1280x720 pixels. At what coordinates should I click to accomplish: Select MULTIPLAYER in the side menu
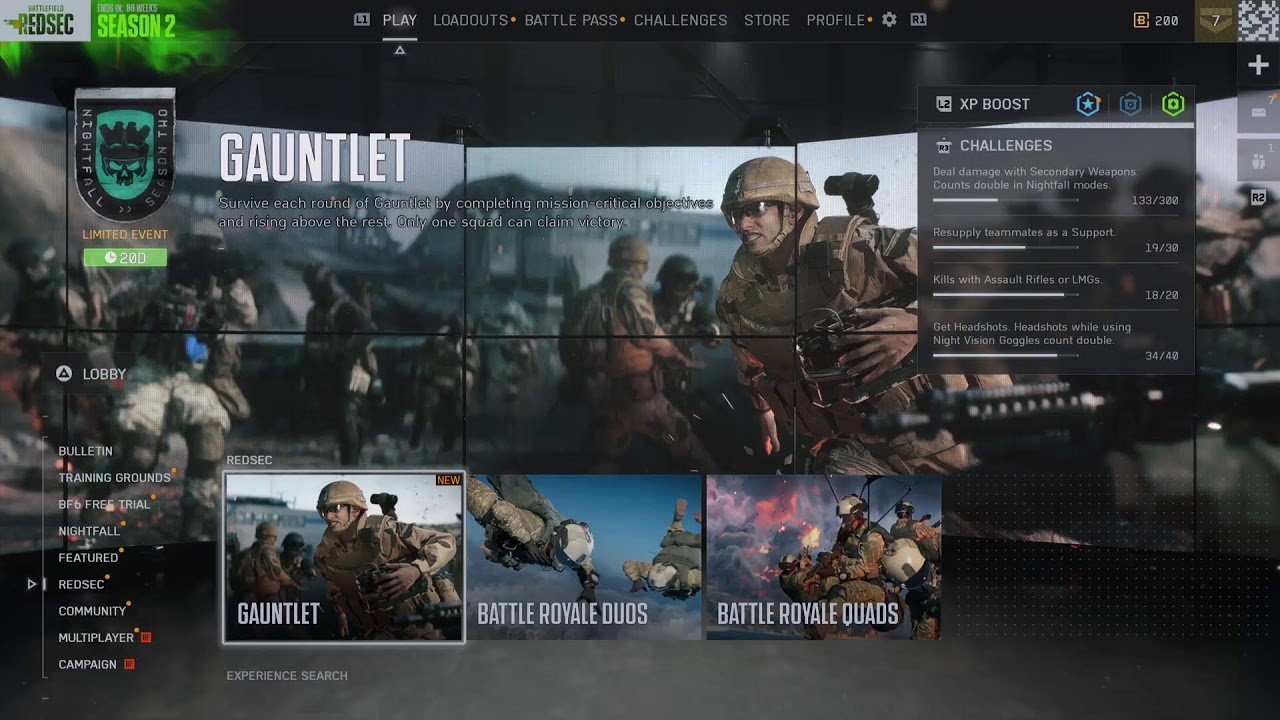96,637
